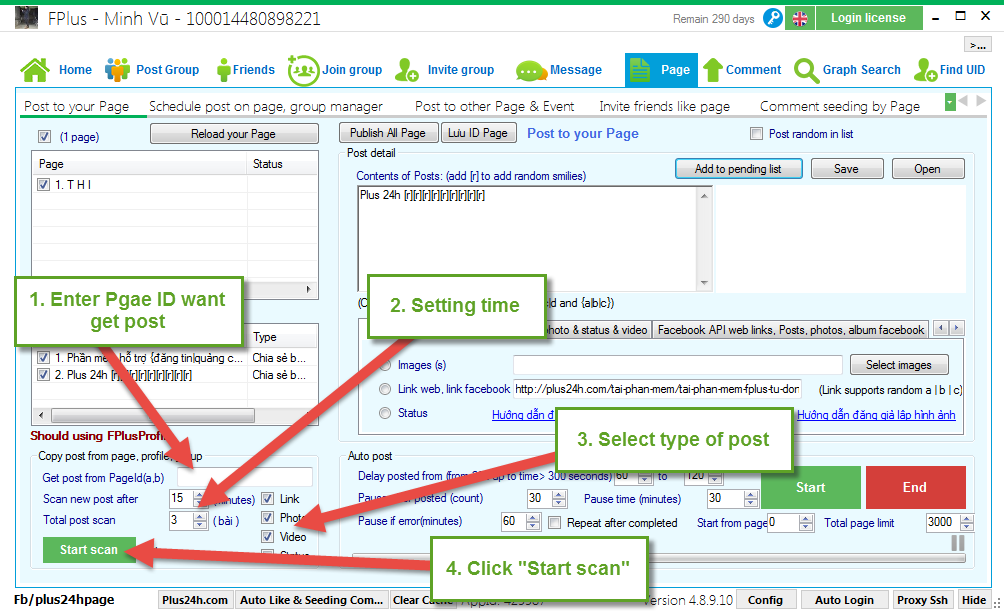Screen dimensions: 1004x612
Task: Select the 'Status' radio button
Action: [385, 413]
